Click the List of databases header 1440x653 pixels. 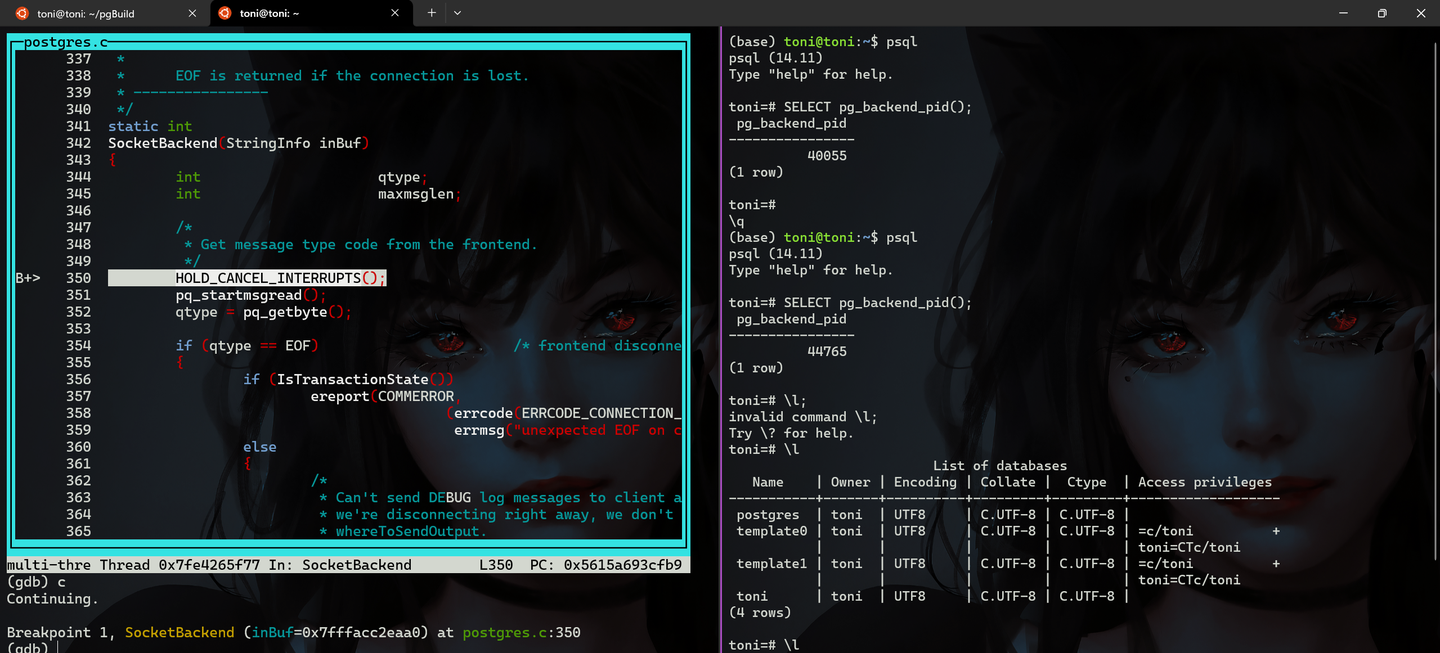pyautogui.click(x=999, y=465)
